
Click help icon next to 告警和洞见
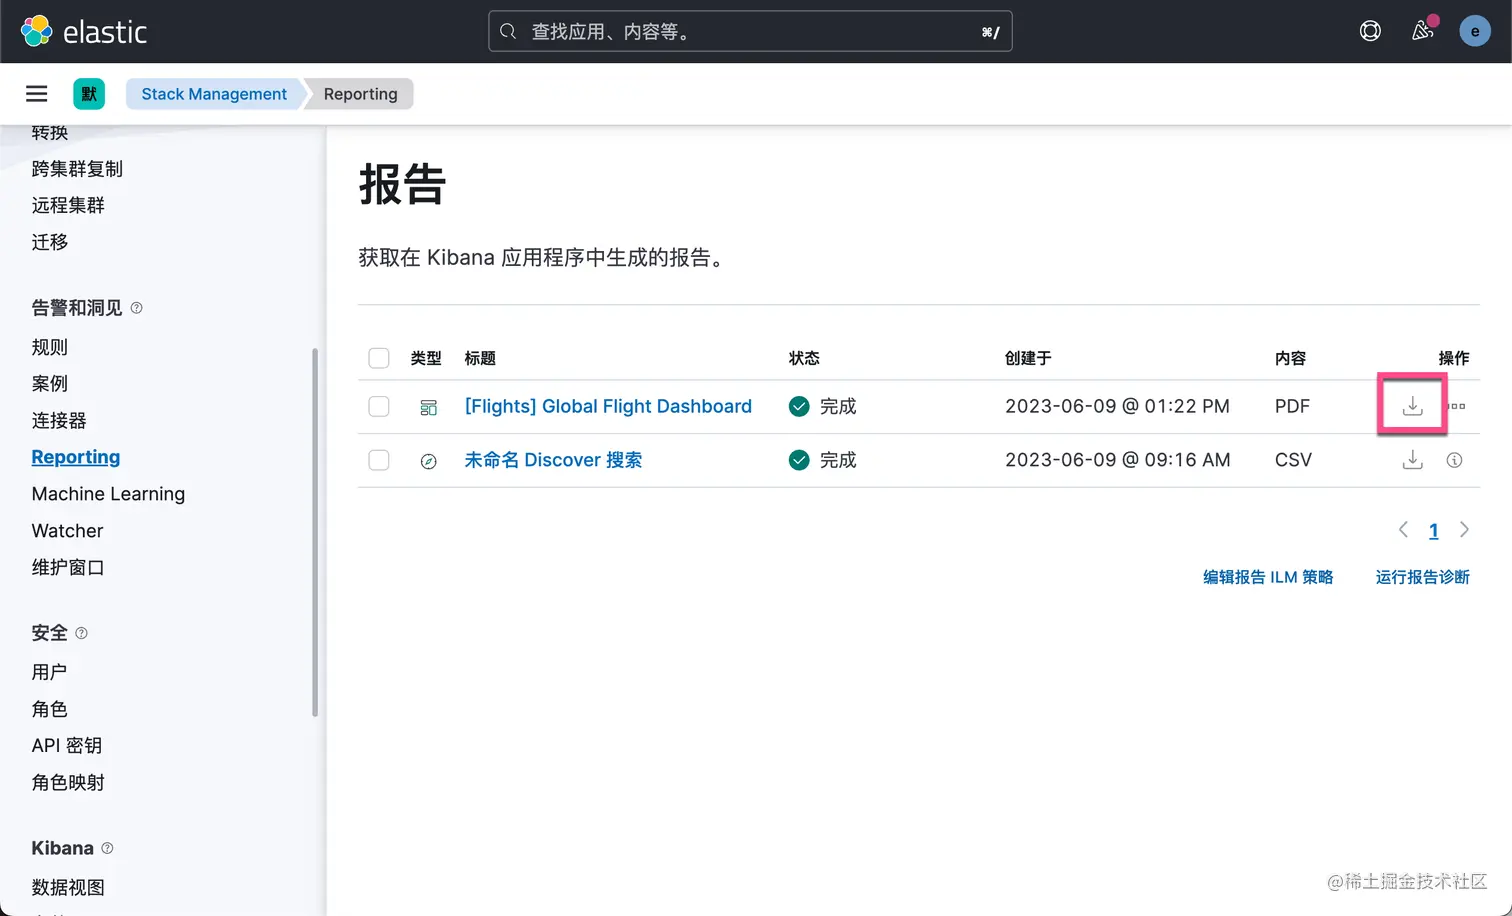(137, 308)
